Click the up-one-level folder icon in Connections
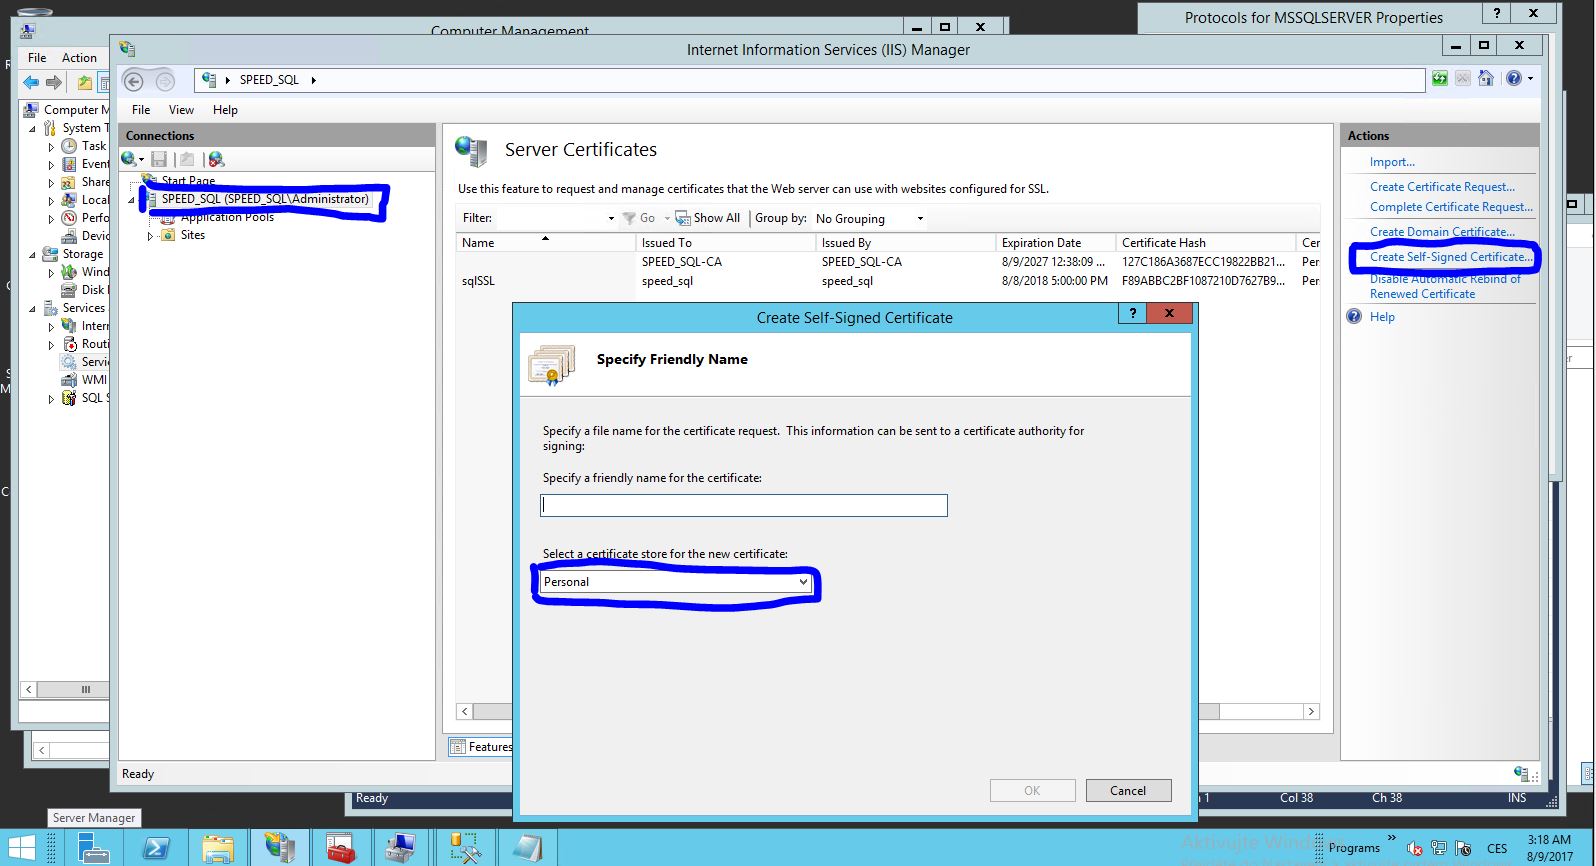This screenshot has height=866, width=1596. (187, 159)
